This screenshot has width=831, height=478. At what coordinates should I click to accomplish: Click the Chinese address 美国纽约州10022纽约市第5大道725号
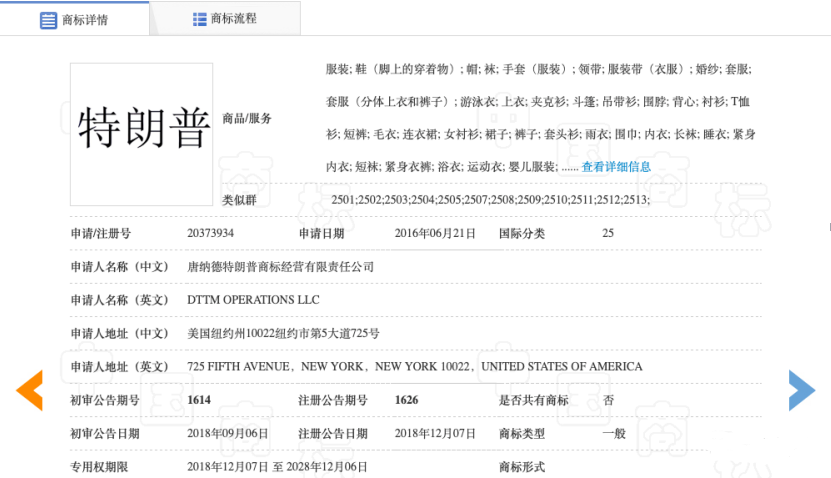click(283, 333)
